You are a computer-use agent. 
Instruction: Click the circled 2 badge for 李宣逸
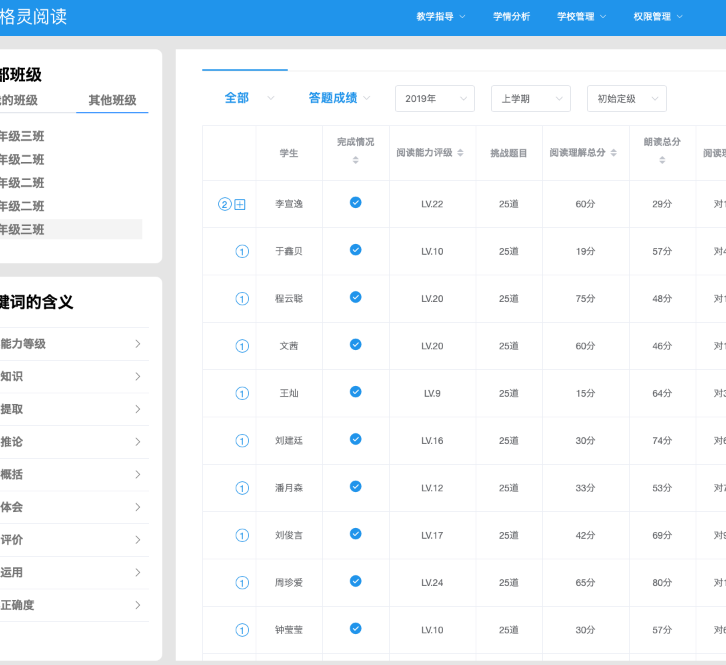tap(225, 204)
